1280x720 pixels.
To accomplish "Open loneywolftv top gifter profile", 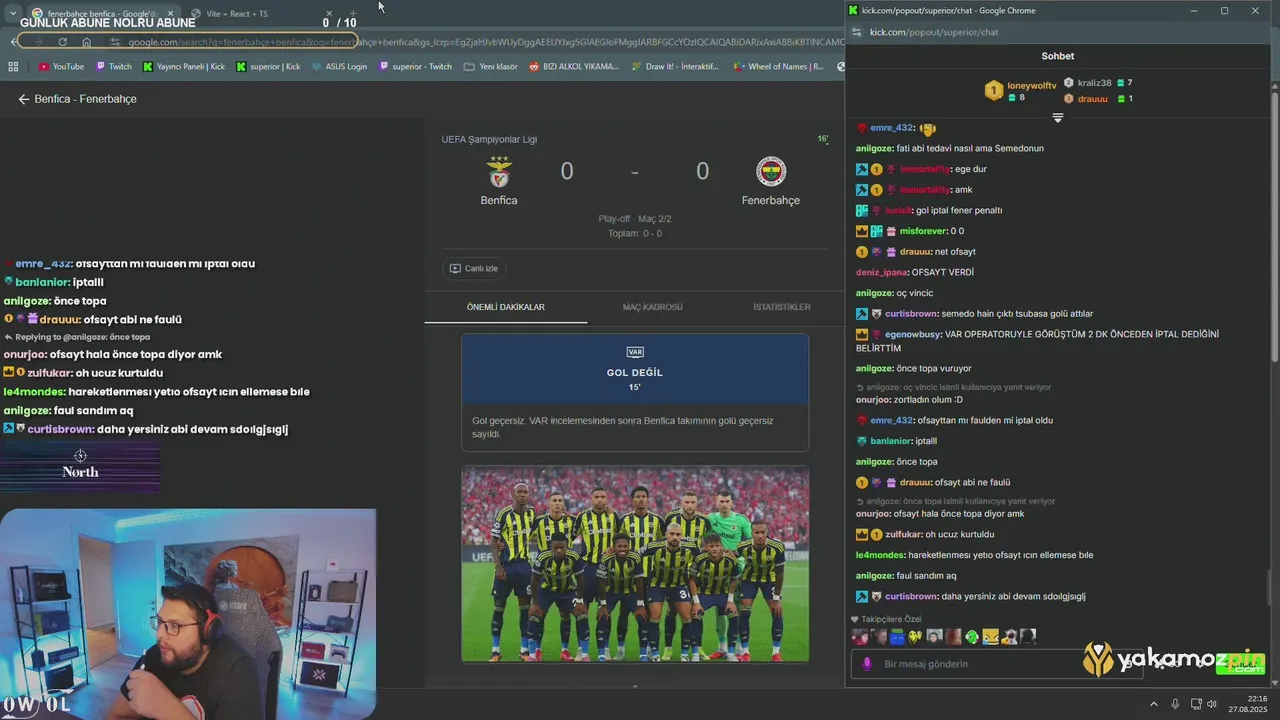I will [x=1031, y=86].
